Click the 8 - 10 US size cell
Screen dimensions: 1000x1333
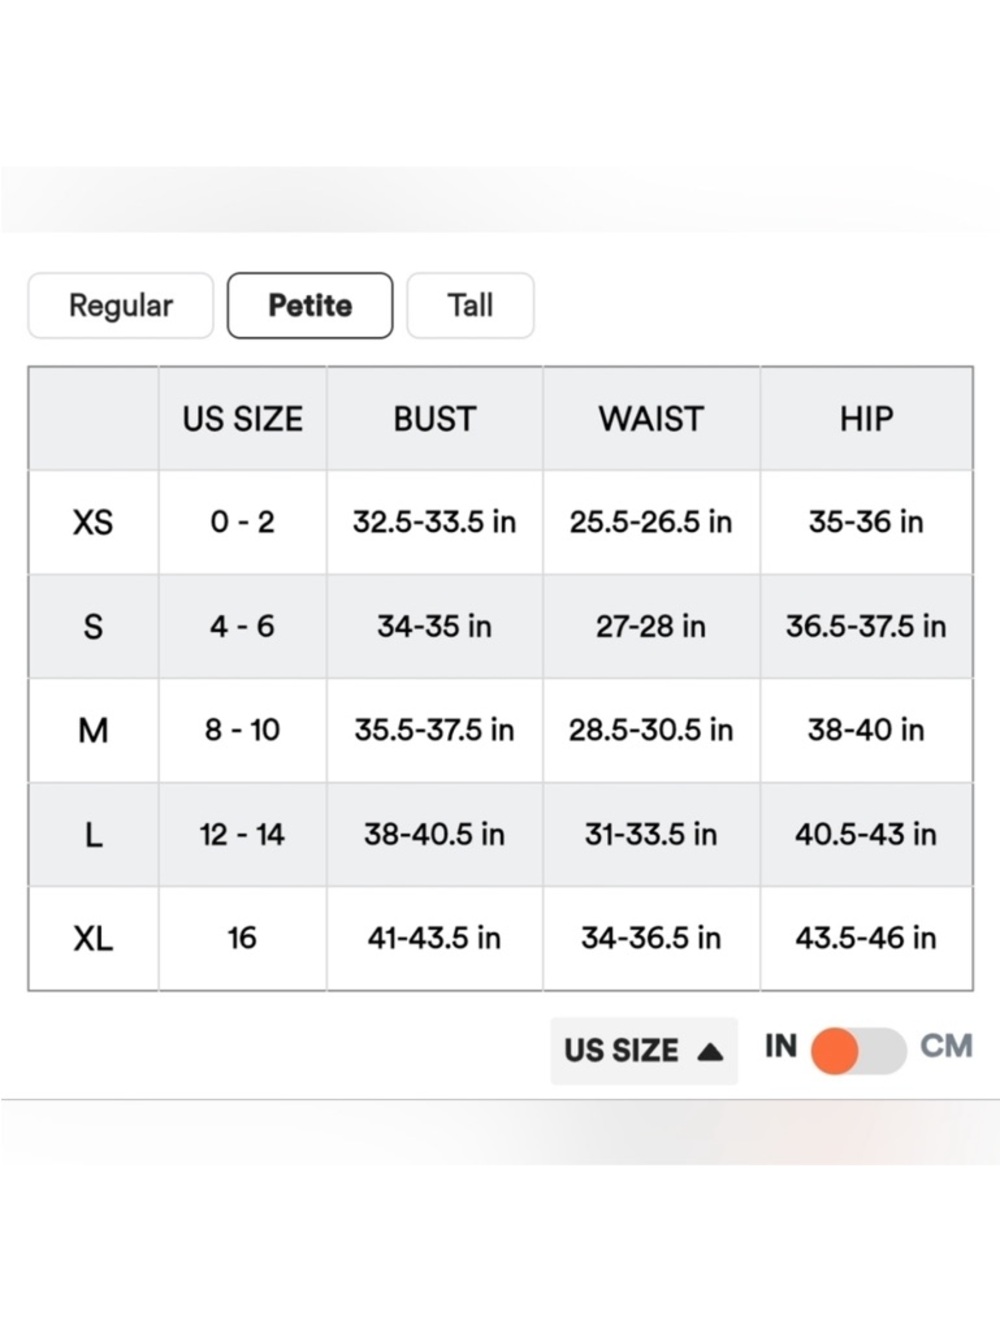242,731
